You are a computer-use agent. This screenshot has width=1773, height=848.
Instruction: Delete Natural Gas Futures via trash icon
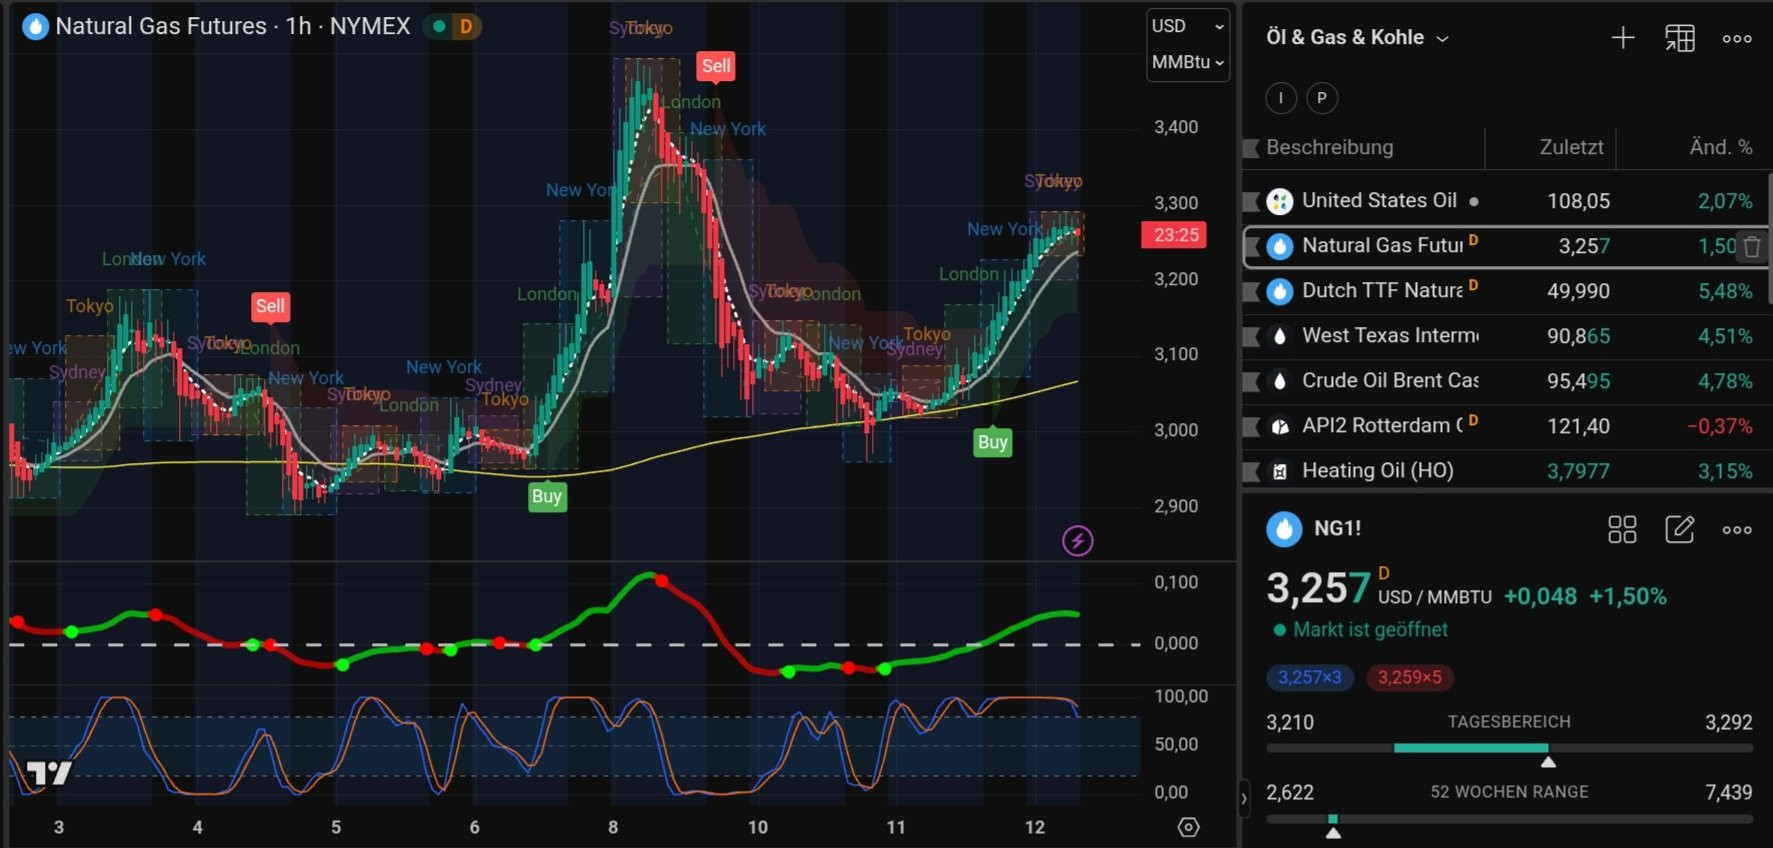coord(1751,246)
